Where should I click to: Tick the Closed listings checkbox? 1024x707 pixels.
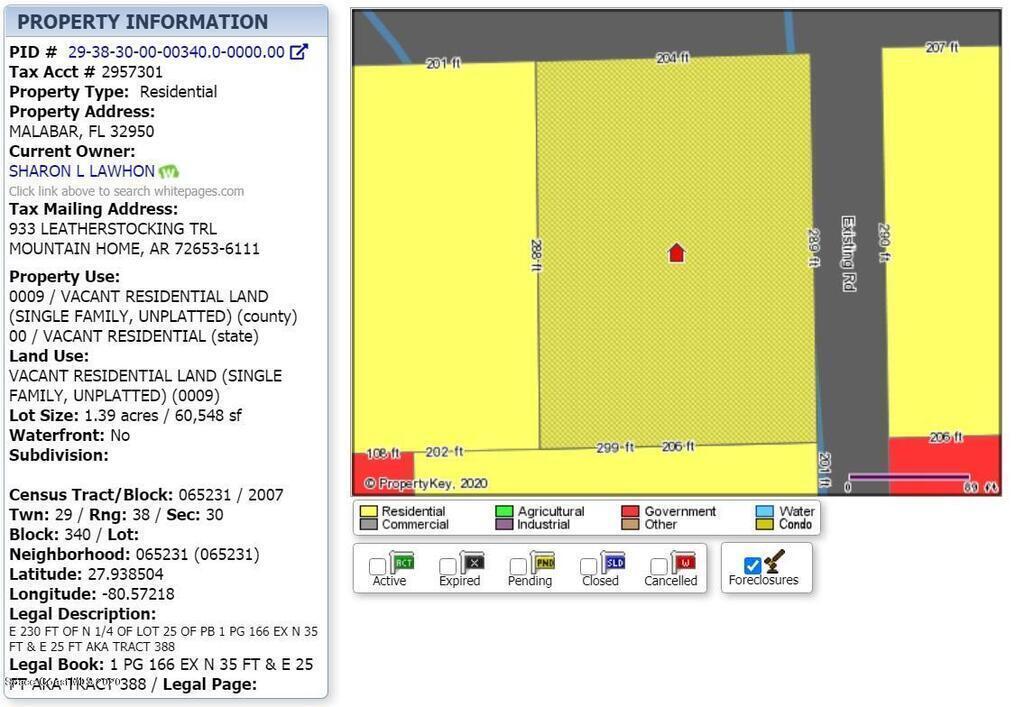(589, 567)
